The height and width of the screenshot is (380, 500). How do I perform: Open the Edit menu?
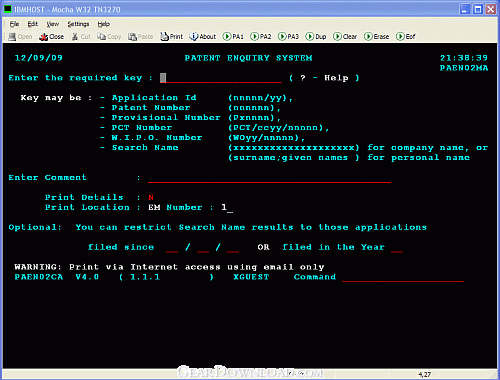coord(33,24)
